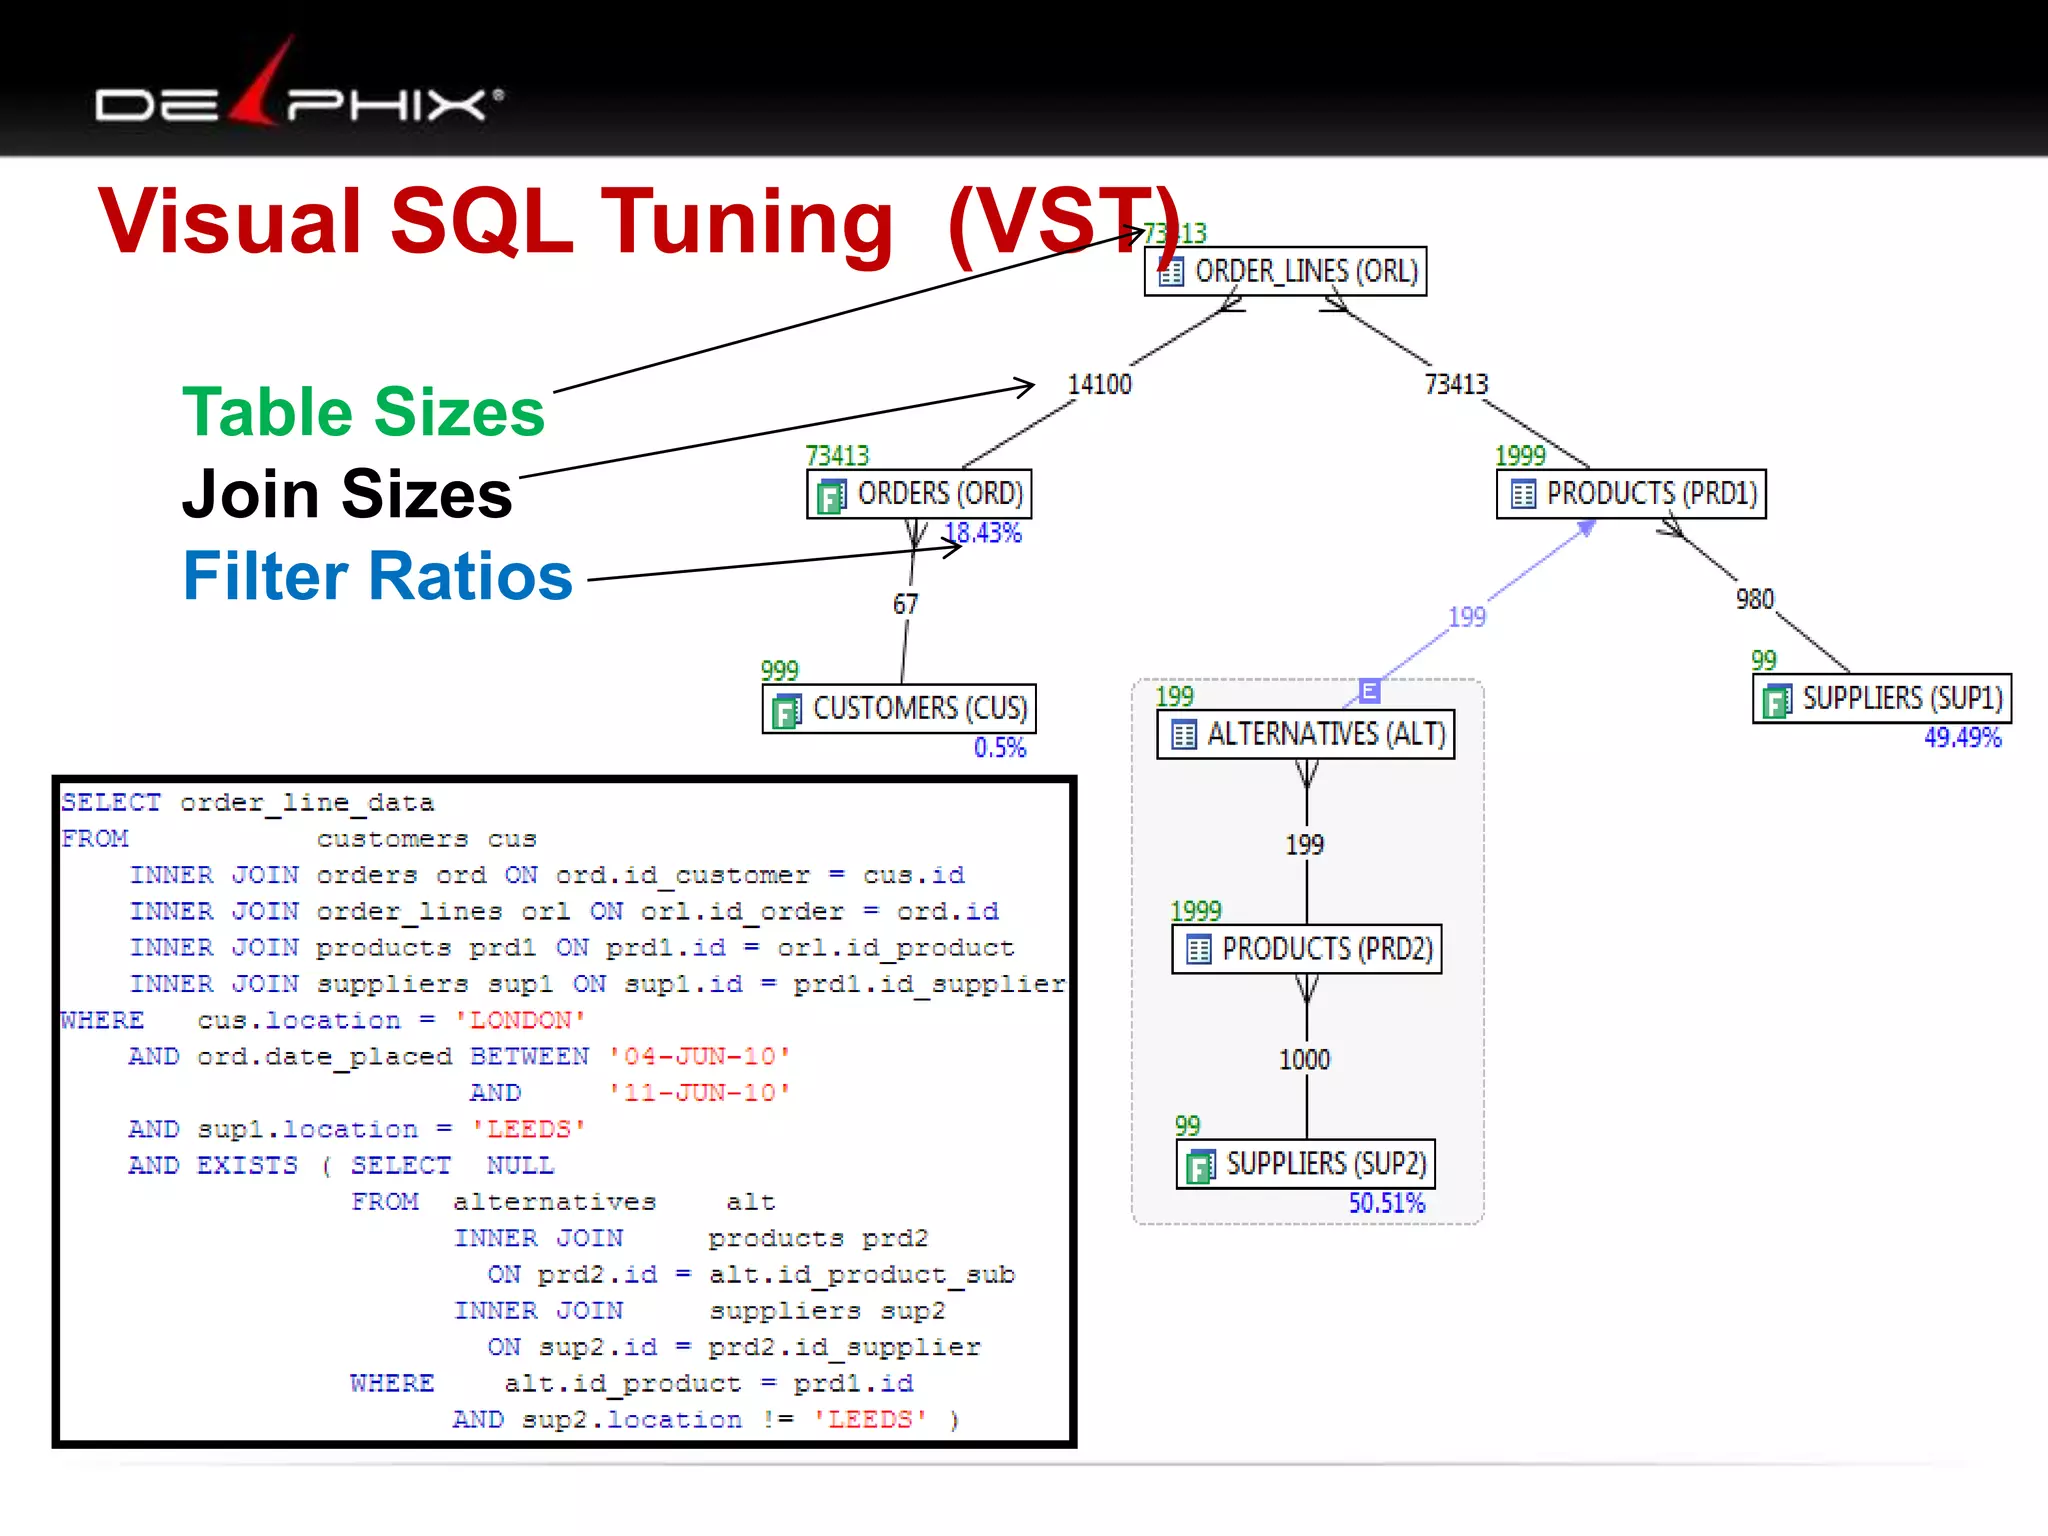Click the filtered-table icon on ORDERS (ORD)
The height and width of the screenshot is (1536, 2048).
832,495
